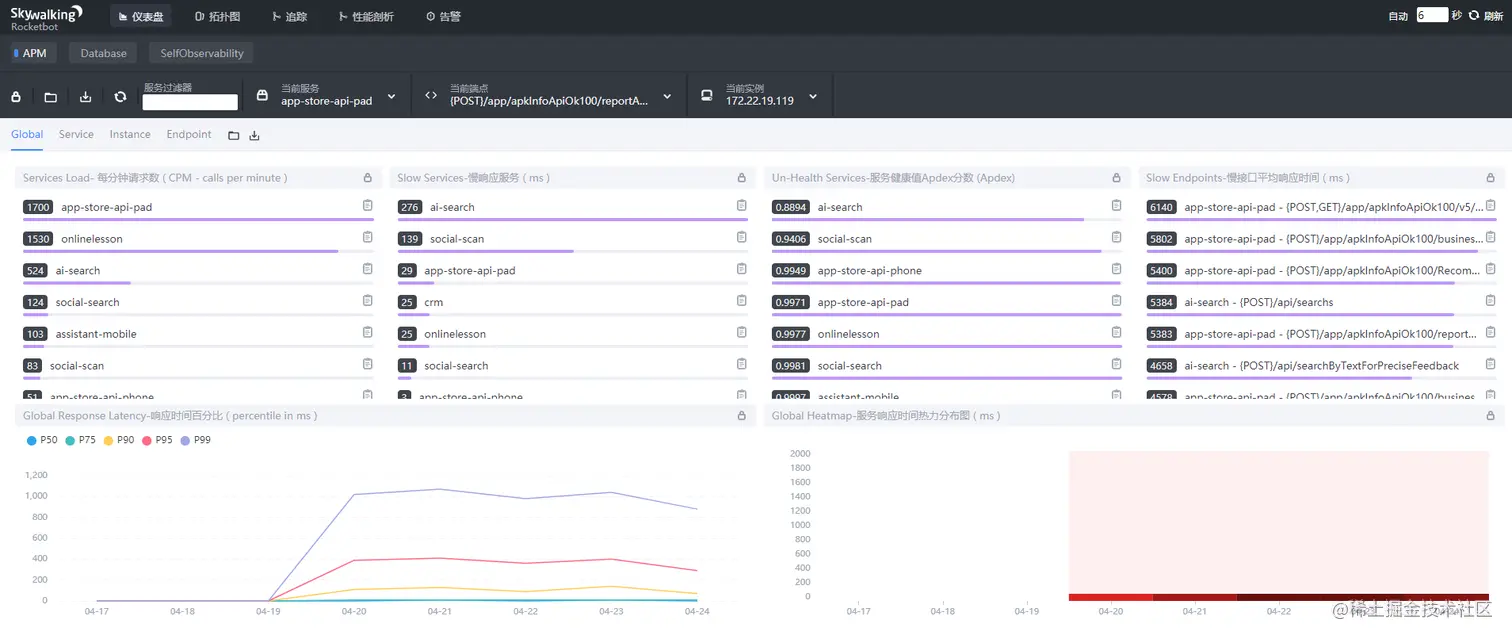Click the circular reload icon beside the service filter

121,97
